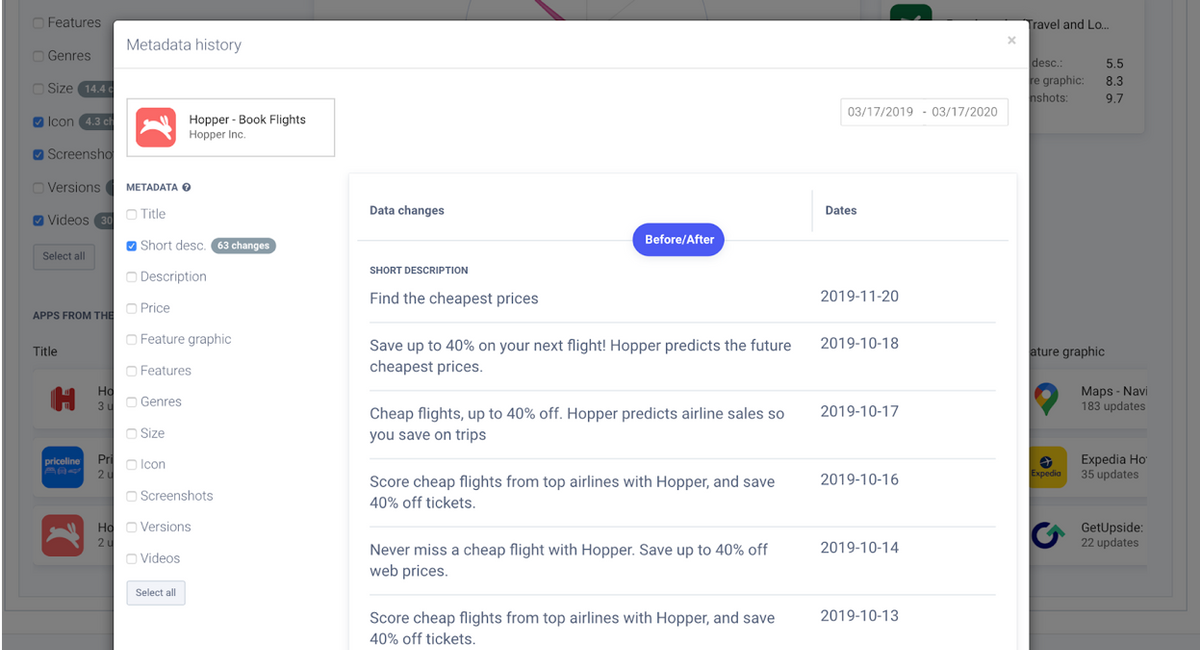Check the Versions checkbox in modal
Viewport: 1200px width, 650px height.
coord(132,527)
